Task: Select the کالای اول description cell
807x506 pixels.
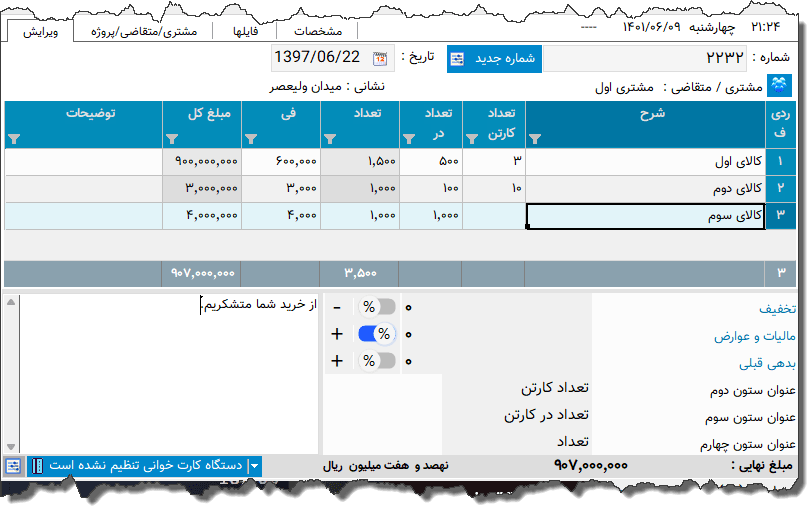Action: pos(645,162)
